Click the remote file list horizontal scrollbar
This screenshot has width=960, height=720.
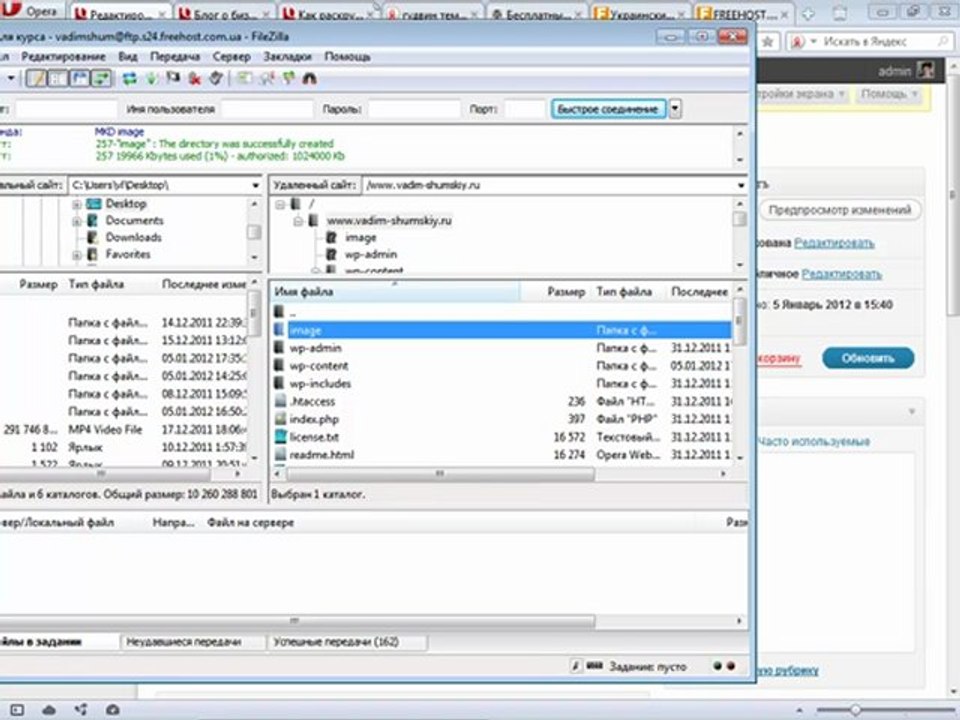tap(441, 474)
